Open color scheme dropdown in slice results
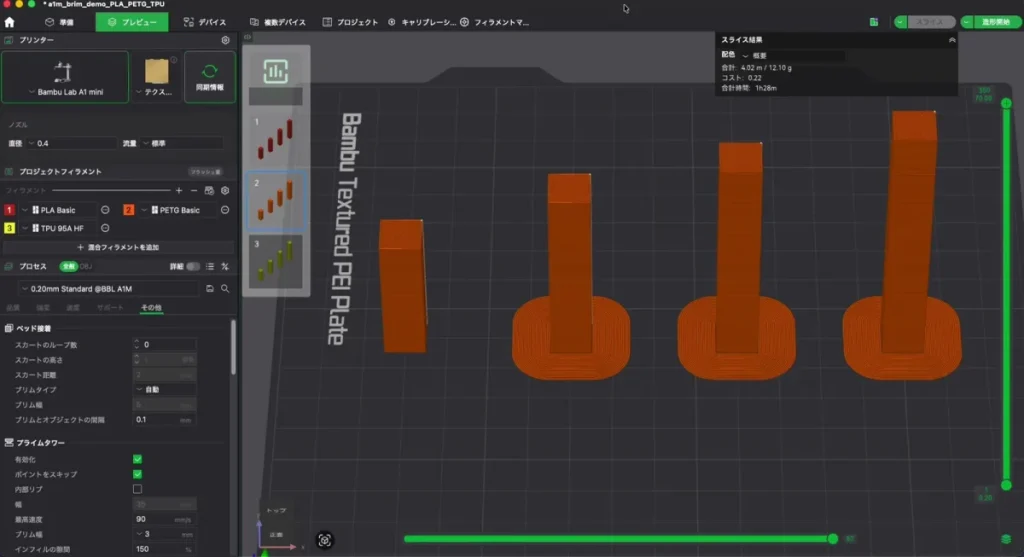This screenshot has height=557, width=1024. 792,56
